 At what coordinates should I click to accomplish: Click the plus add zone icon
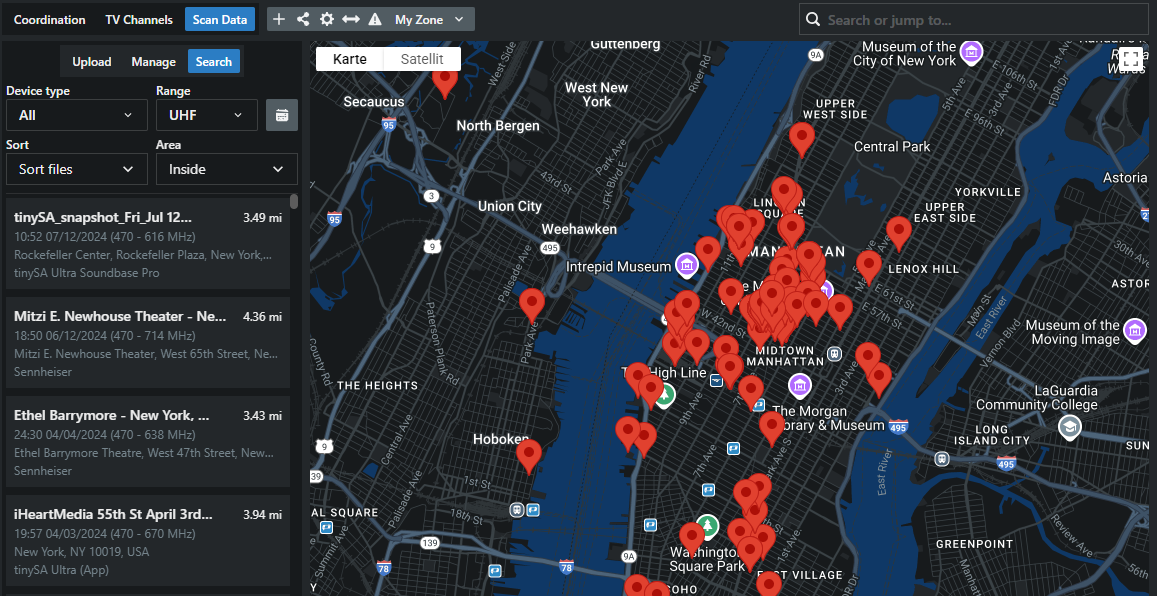pyautogui.click(x=279, y=20)
